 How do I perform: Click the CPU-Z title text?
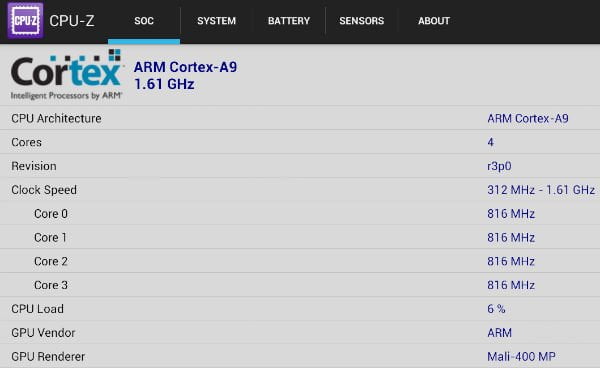(x=72, y=21)
